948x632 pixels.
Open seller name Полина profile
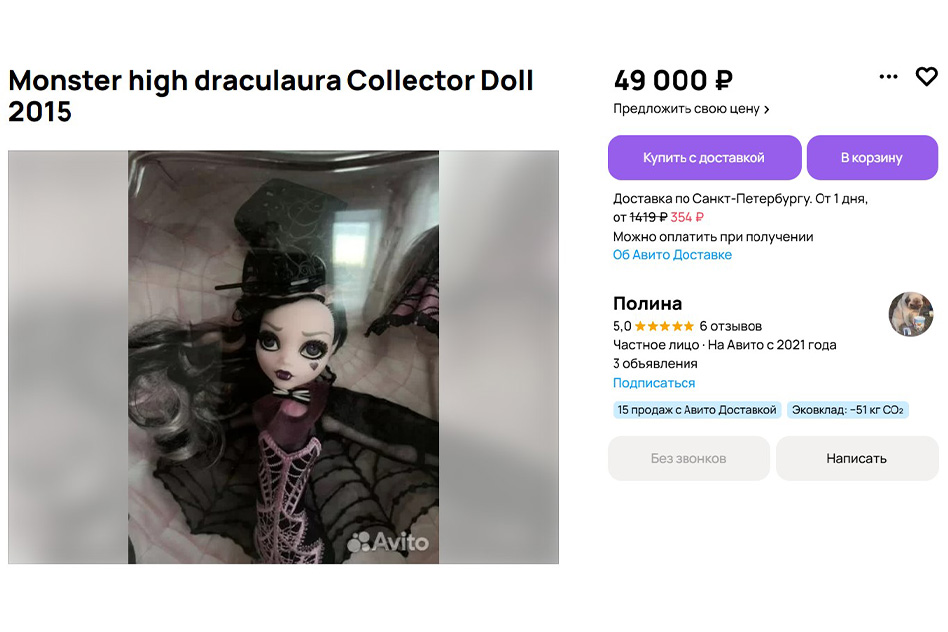[x=647, y=303]
